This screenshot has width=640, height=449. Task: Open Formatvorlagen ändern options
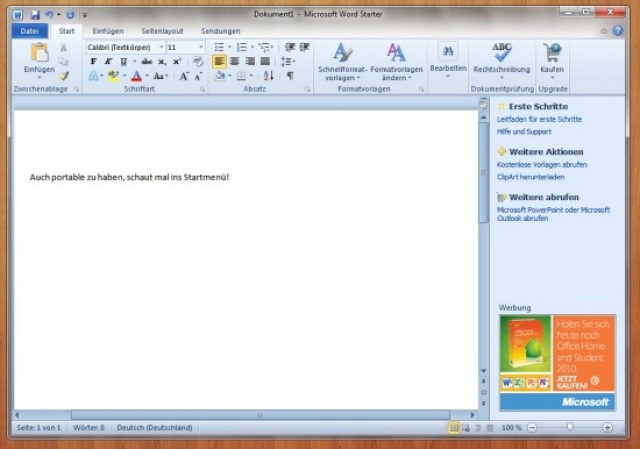click(396, 61)
